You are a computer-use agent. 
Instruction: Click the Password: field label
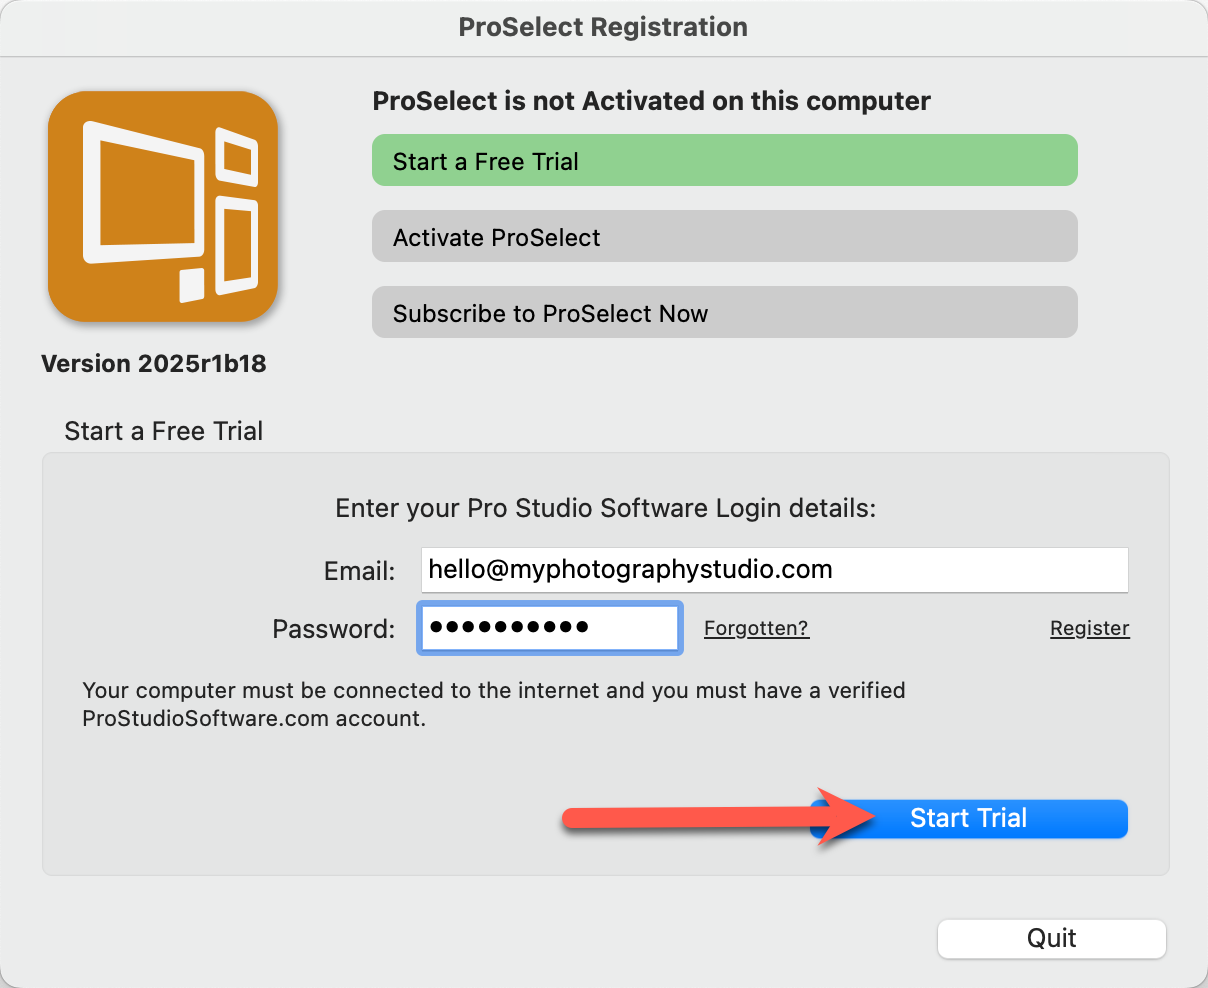tap(333, 629)
